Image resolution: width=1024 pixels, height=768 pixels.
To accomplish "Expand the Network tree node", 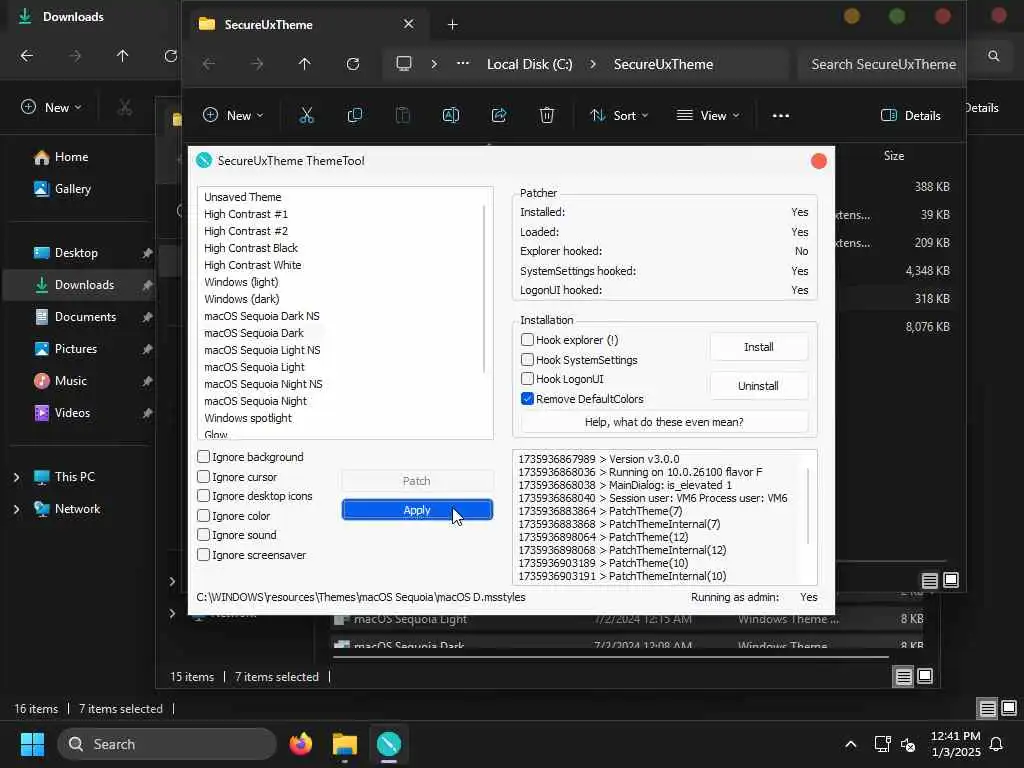I will point(16,509).
